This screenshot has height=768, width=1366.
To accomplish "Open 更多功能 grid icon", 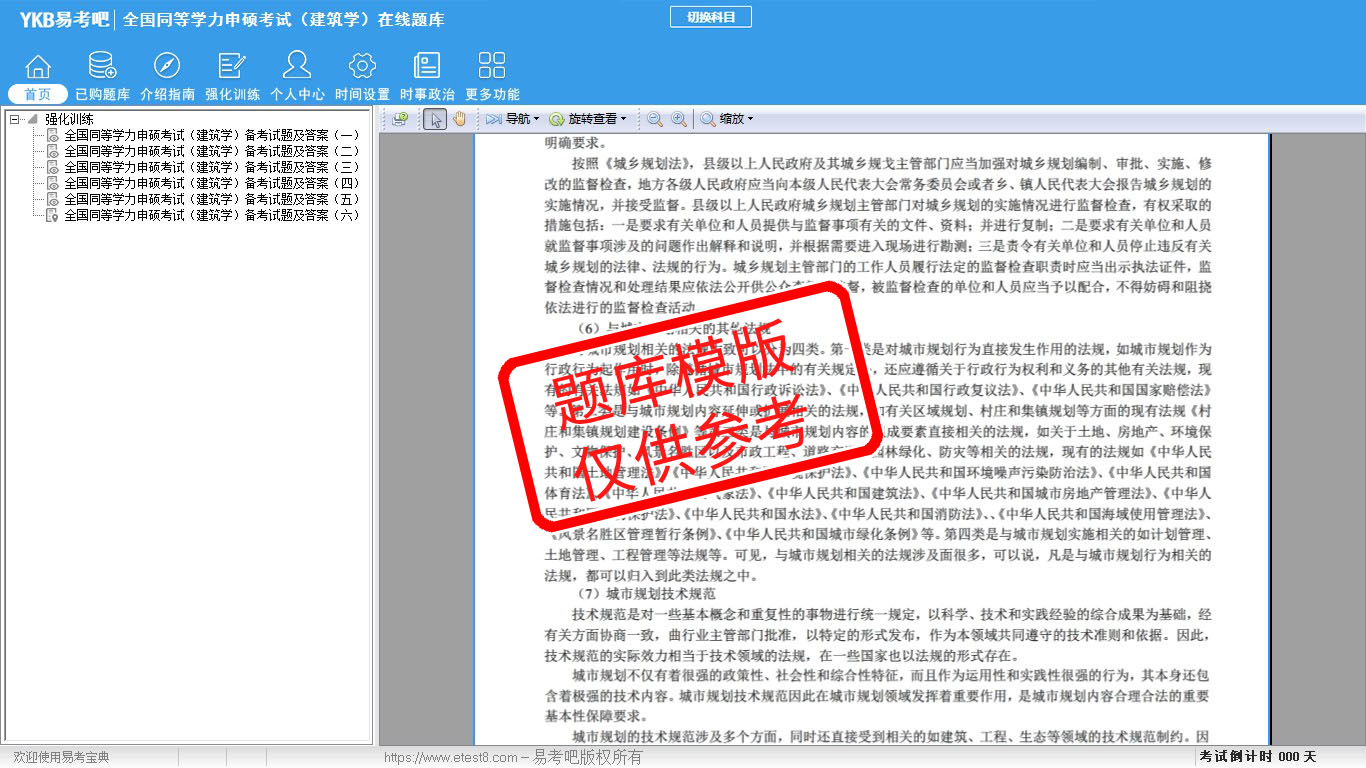I will [492, 67].
